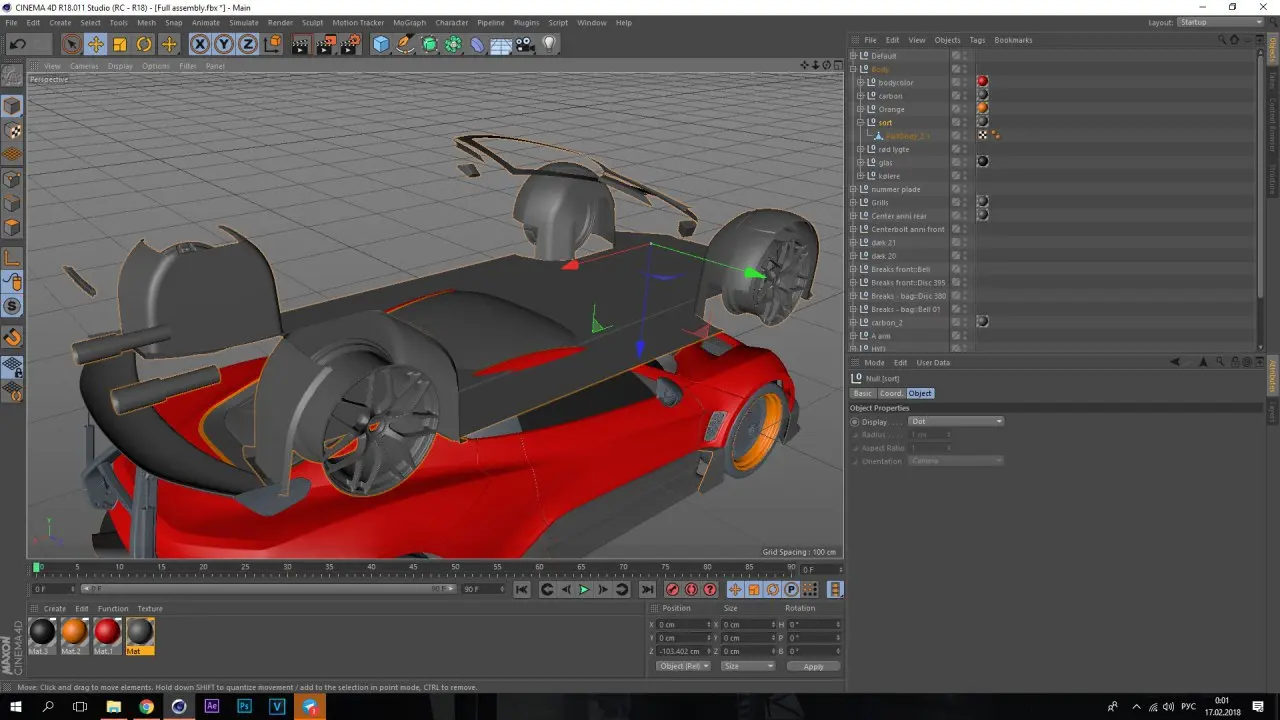Toggle visibility dots for bodycolor
Viewport: 1280px width, 720px height.
[965, 82]
